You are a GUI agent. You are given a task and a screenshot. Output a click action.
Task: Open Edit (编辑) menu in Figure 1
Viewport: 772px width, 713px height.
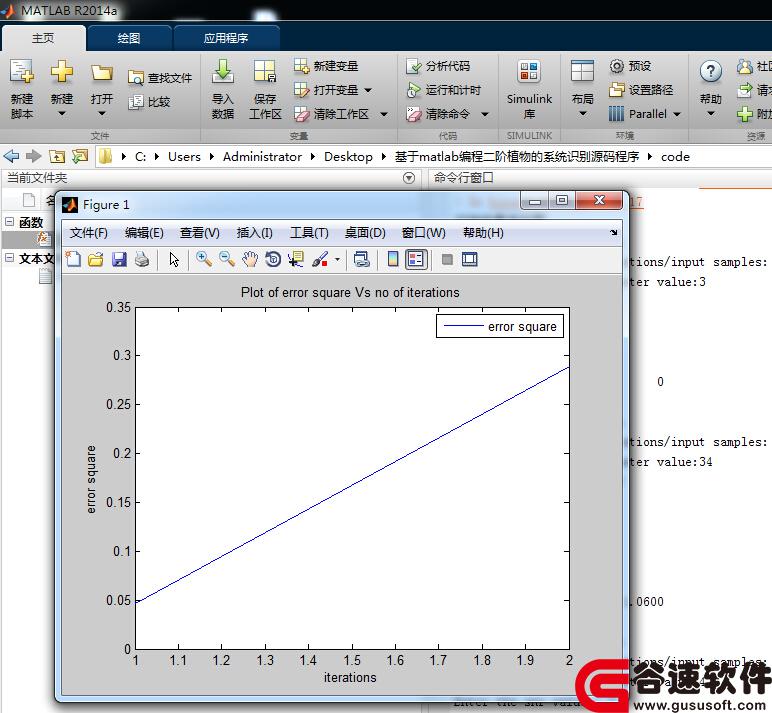144,232
